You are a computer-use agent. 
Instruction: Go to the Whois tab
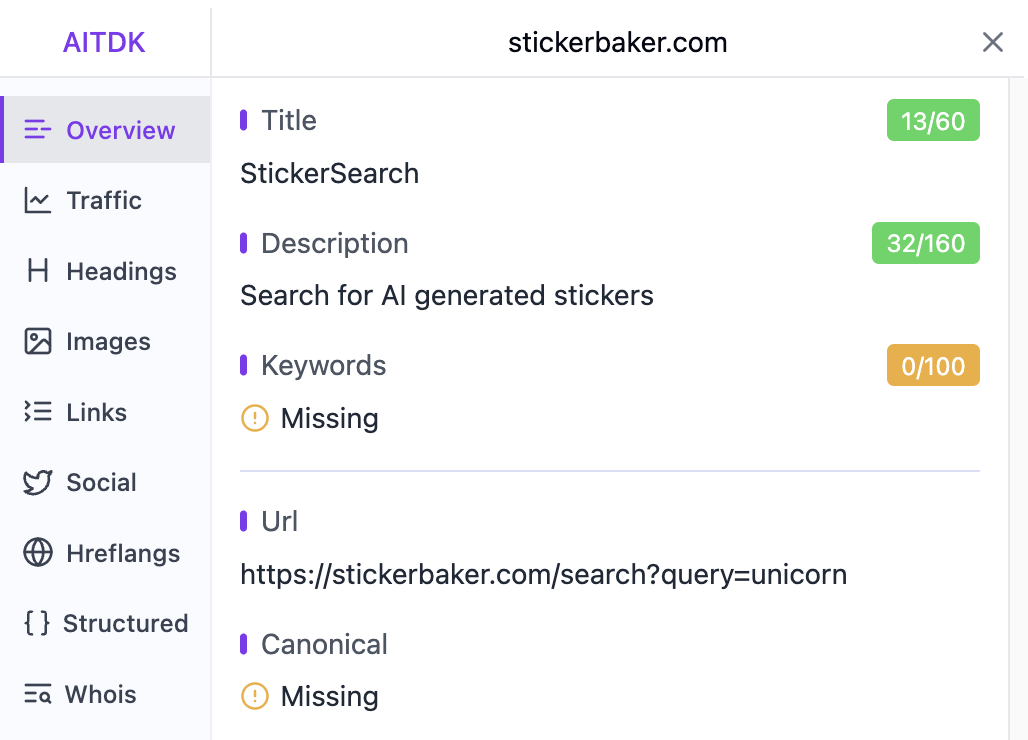pos(100,694)
